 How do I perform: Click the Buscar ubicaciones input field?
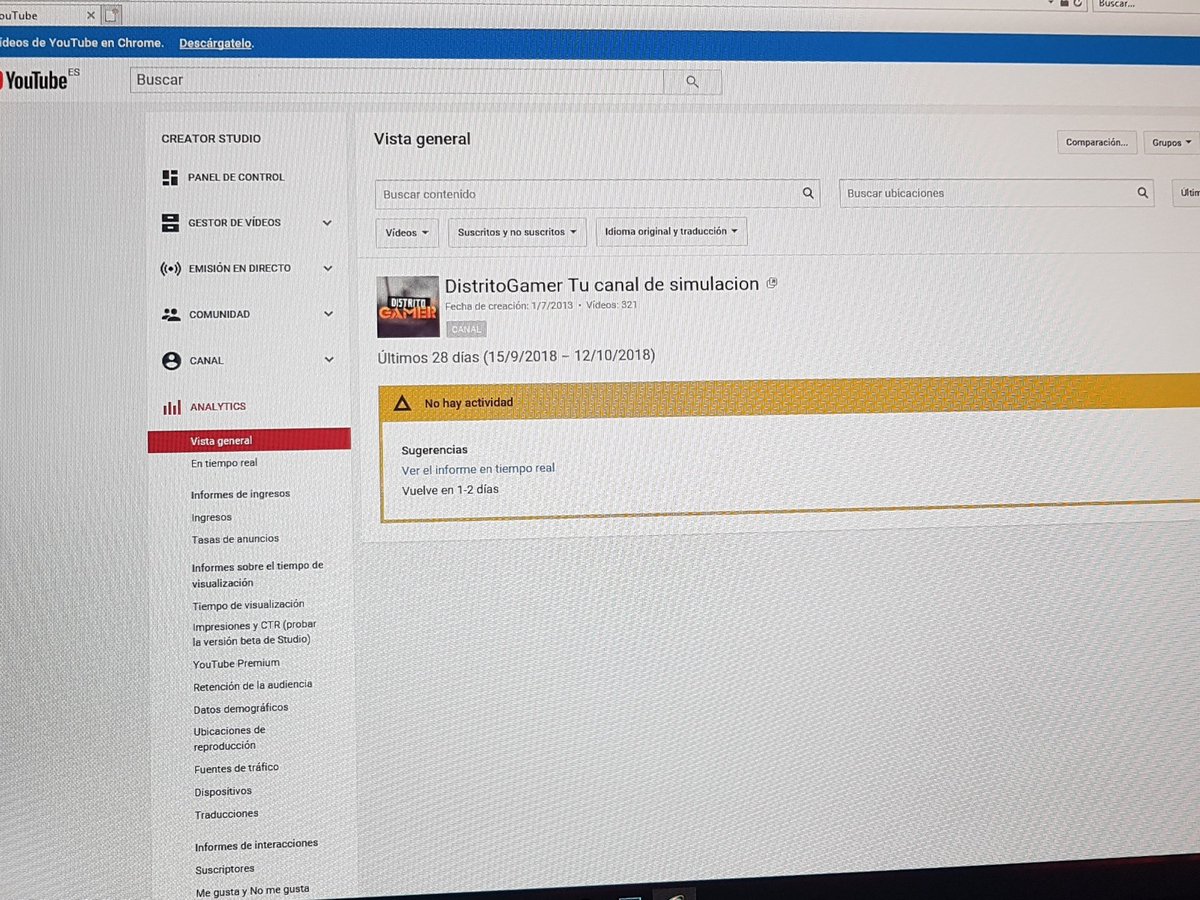pyautogui.click(x=997, y=193)
